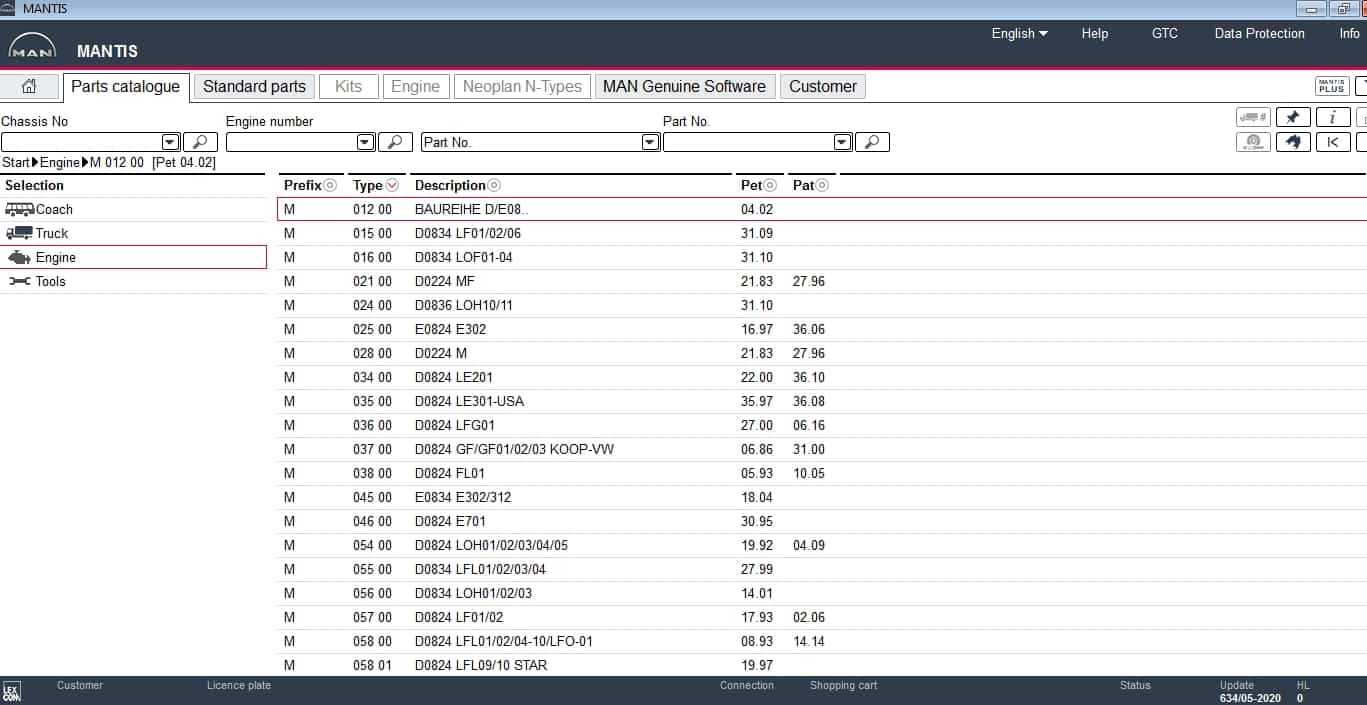Click the red Type column sort icon

pyautogui.click(x=392, y=185)
